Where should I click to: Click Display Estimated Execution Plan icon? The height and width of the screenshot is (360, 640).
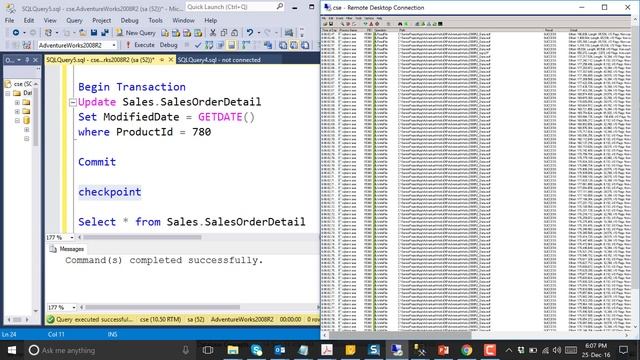point(209,45)
